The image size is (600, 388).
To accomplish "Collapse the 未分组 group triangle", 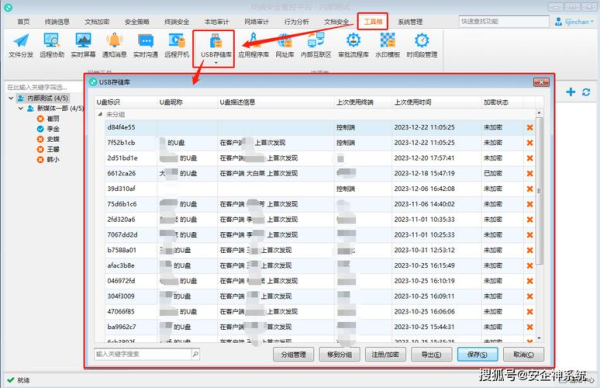I will pos(100,114).
